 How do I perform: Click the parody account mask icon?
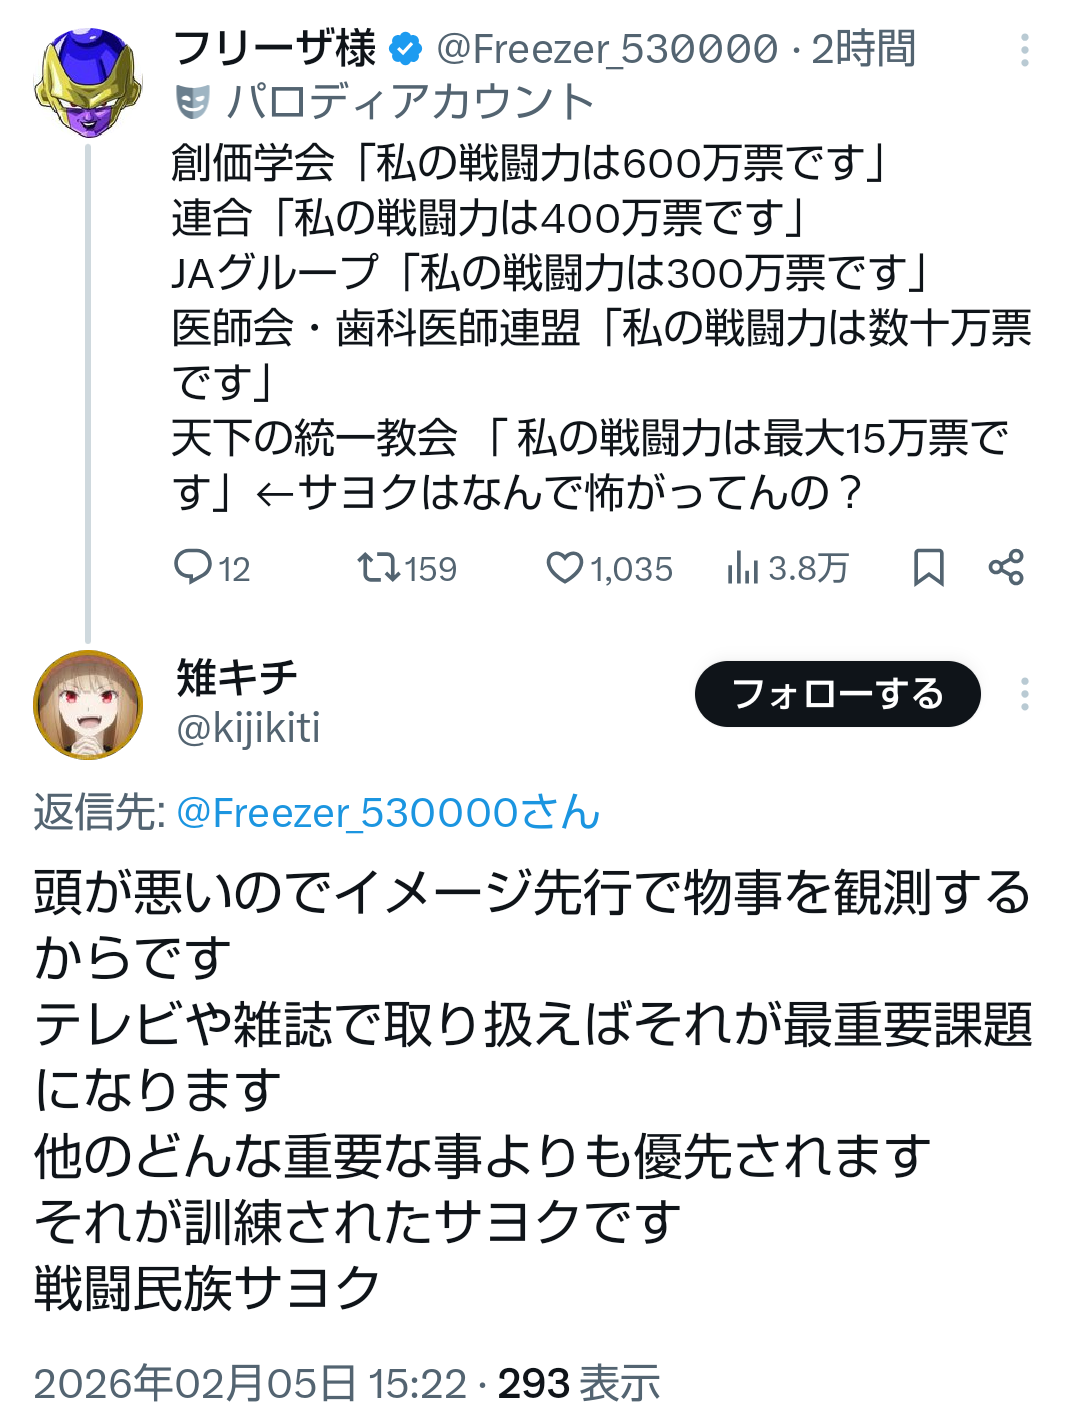click(x=193, y=101)
